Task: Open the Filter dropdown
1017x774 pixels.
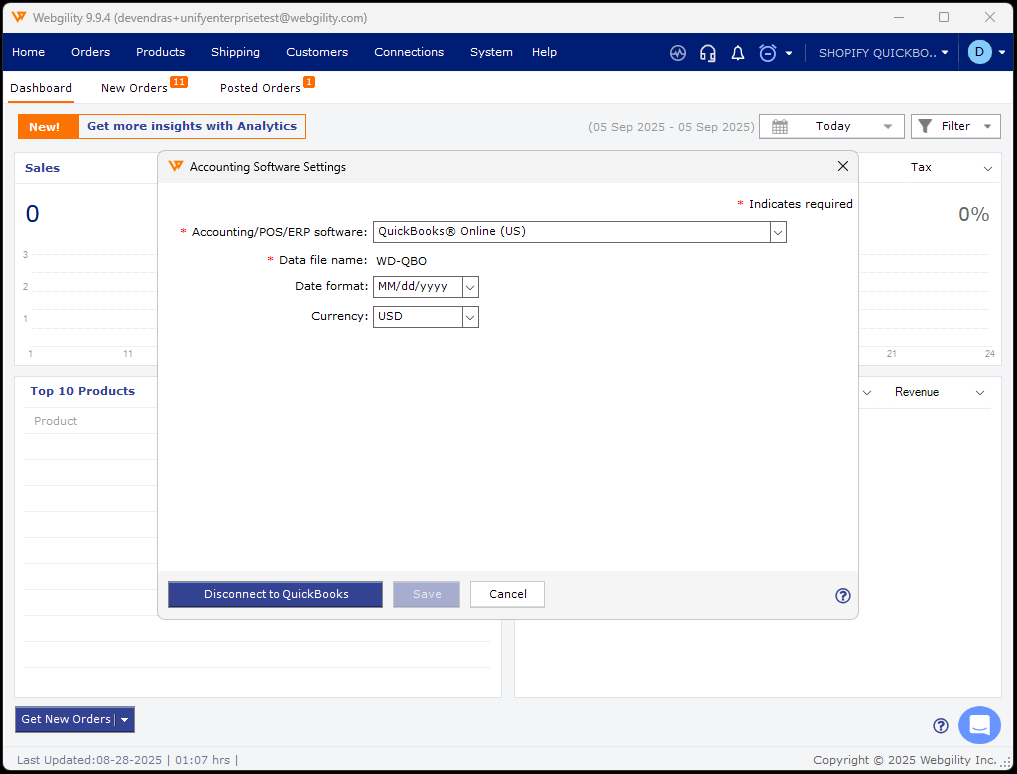Action: pyautogui.click(x=955, y=126)
